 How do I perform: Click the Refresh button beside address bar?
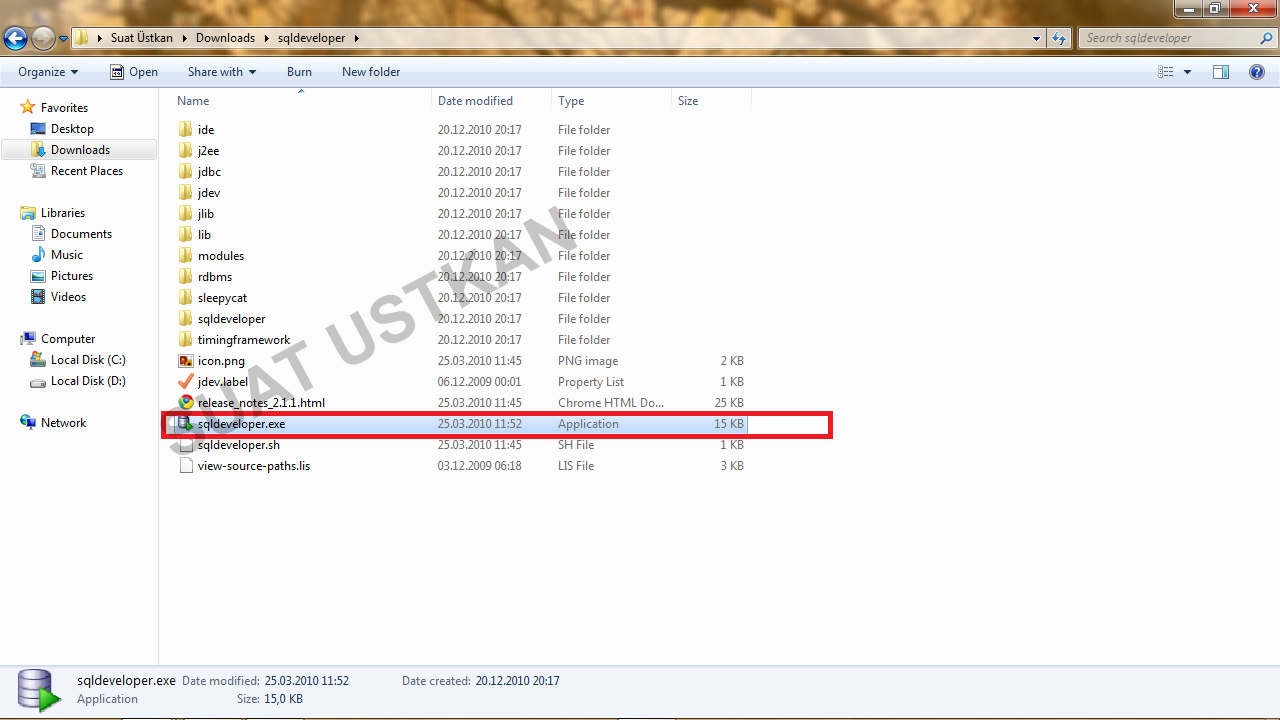click(x=1059, y=38)
